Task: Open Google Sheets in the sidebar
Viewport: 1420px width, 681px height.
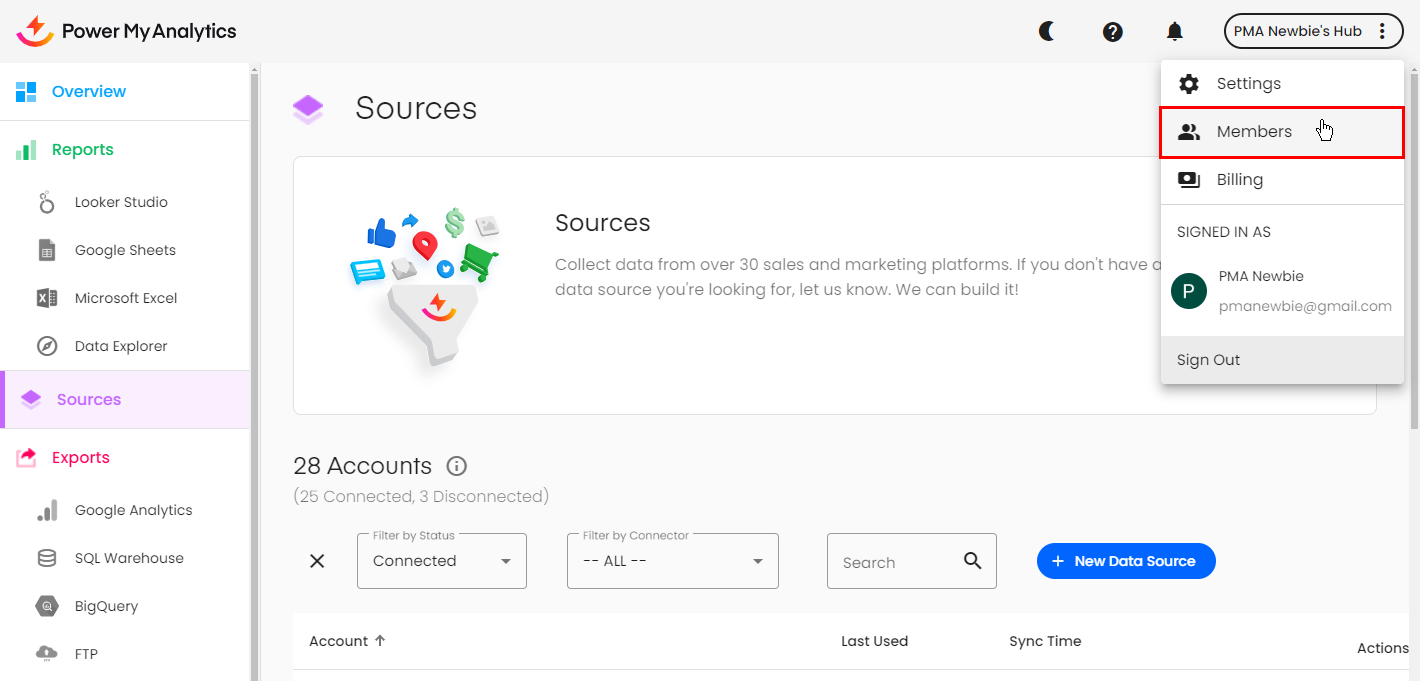Action: coord(124,250)
